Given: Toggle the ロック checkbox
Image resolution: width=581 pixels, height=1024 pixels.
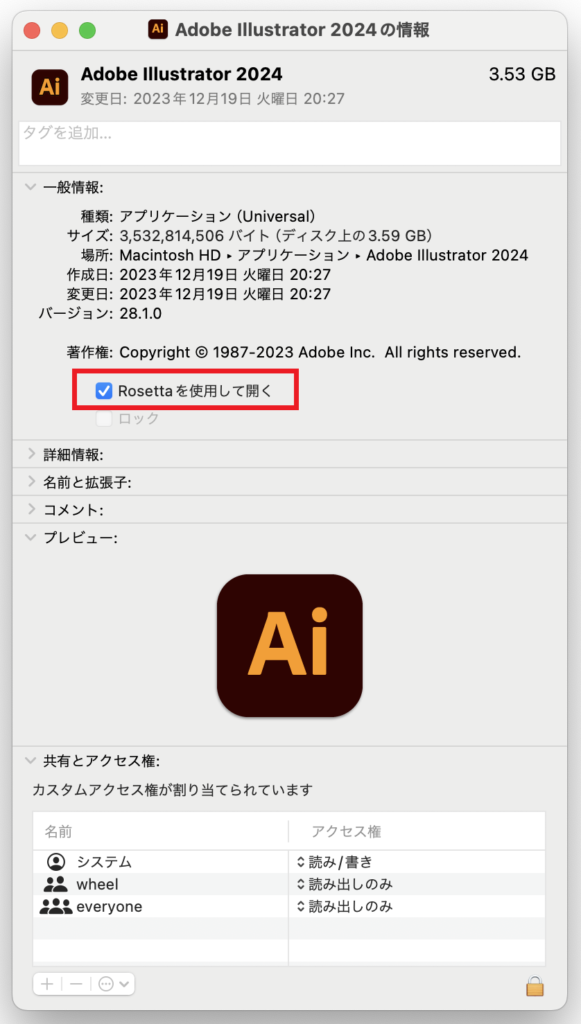Looking at the screenshot, I should point(104,419).
